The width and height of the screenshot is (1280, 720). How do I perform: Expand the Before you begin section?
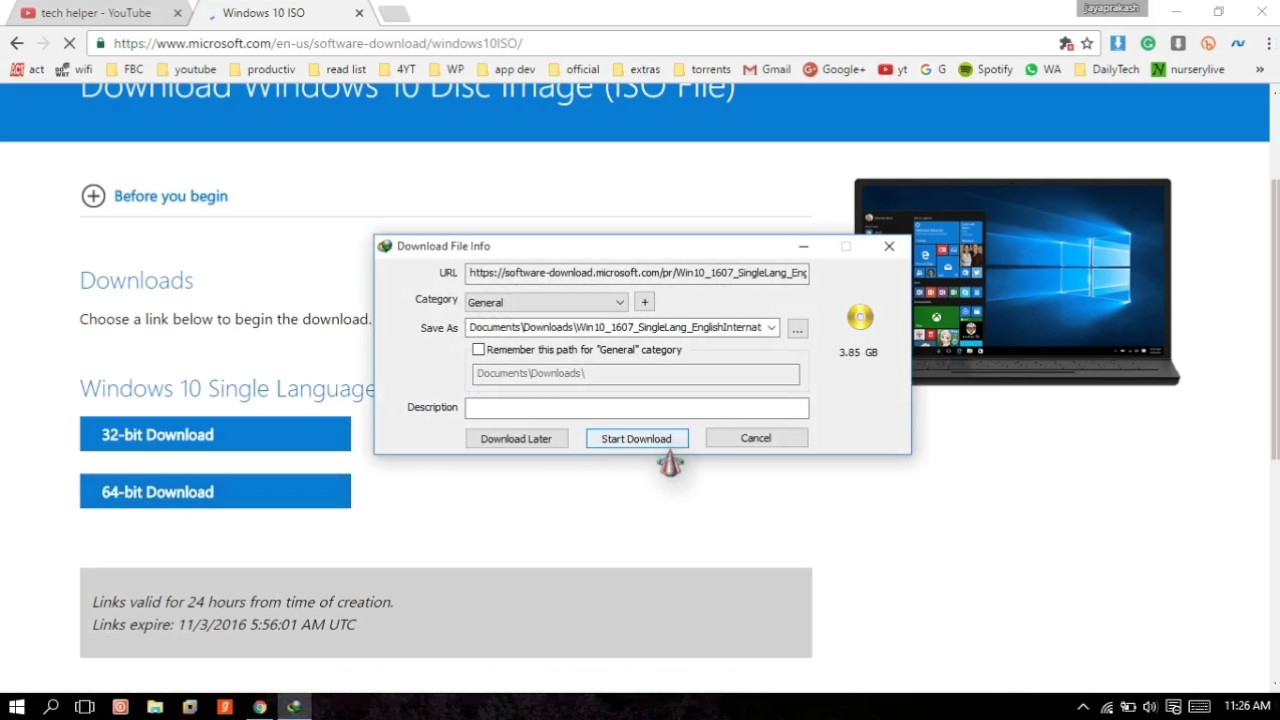coord(155,196)
